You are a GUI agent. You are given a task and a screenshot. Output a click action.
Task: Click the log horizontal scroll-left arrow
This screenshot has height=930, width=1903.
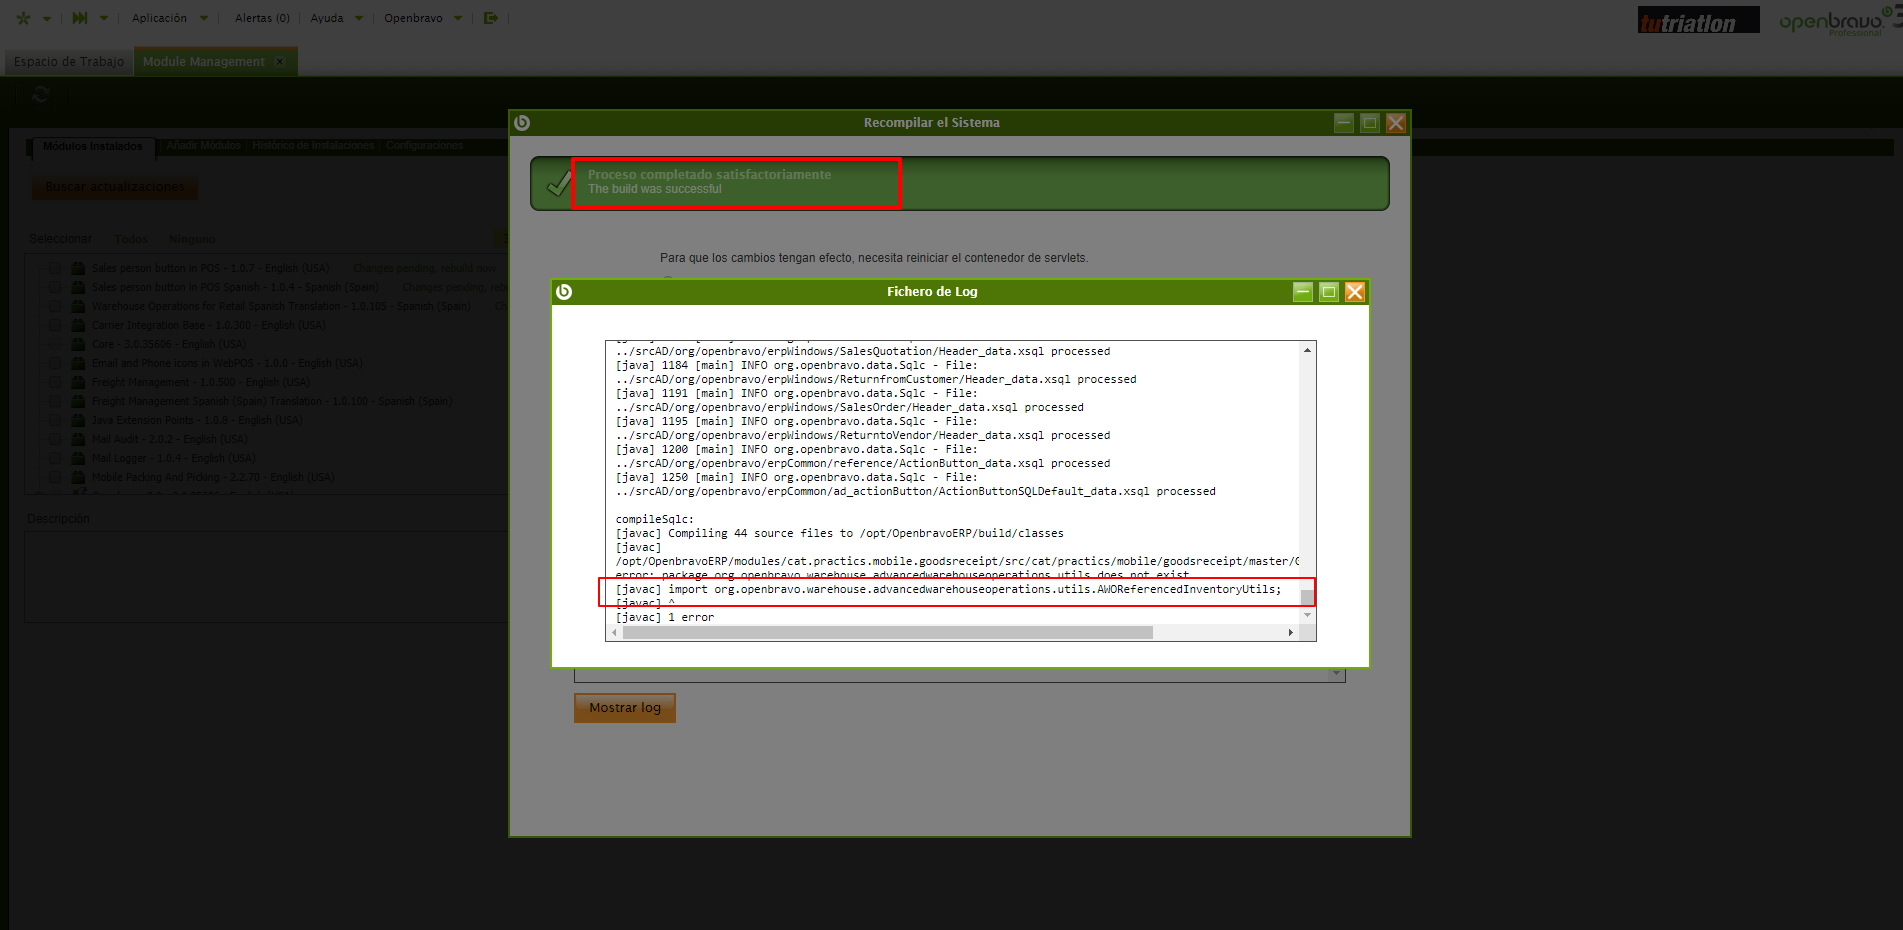pos(614,632)
